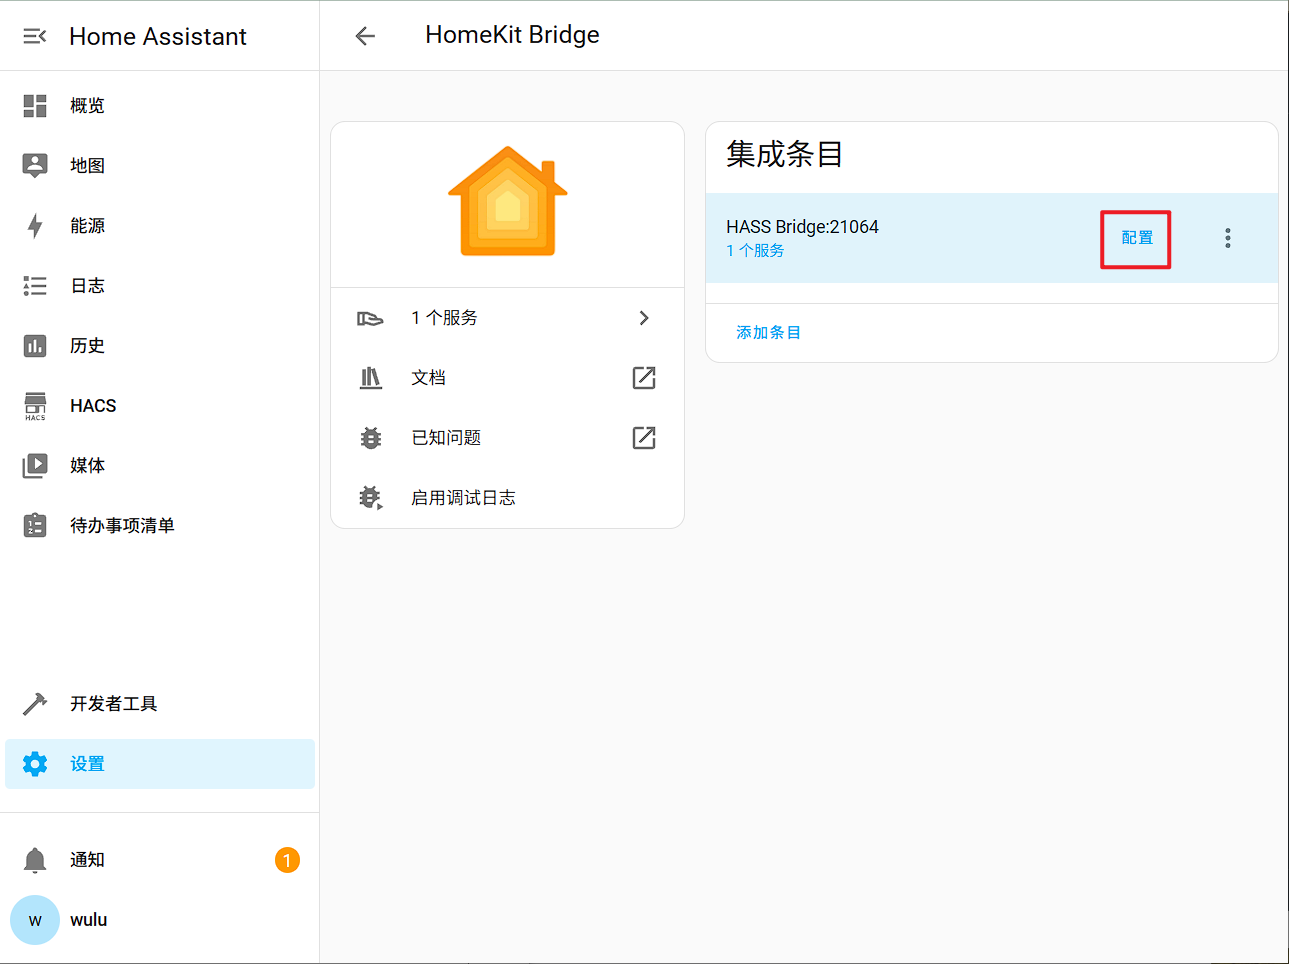Click the 媒体 play icon
1289x964 pixels.
pos(35,466)
